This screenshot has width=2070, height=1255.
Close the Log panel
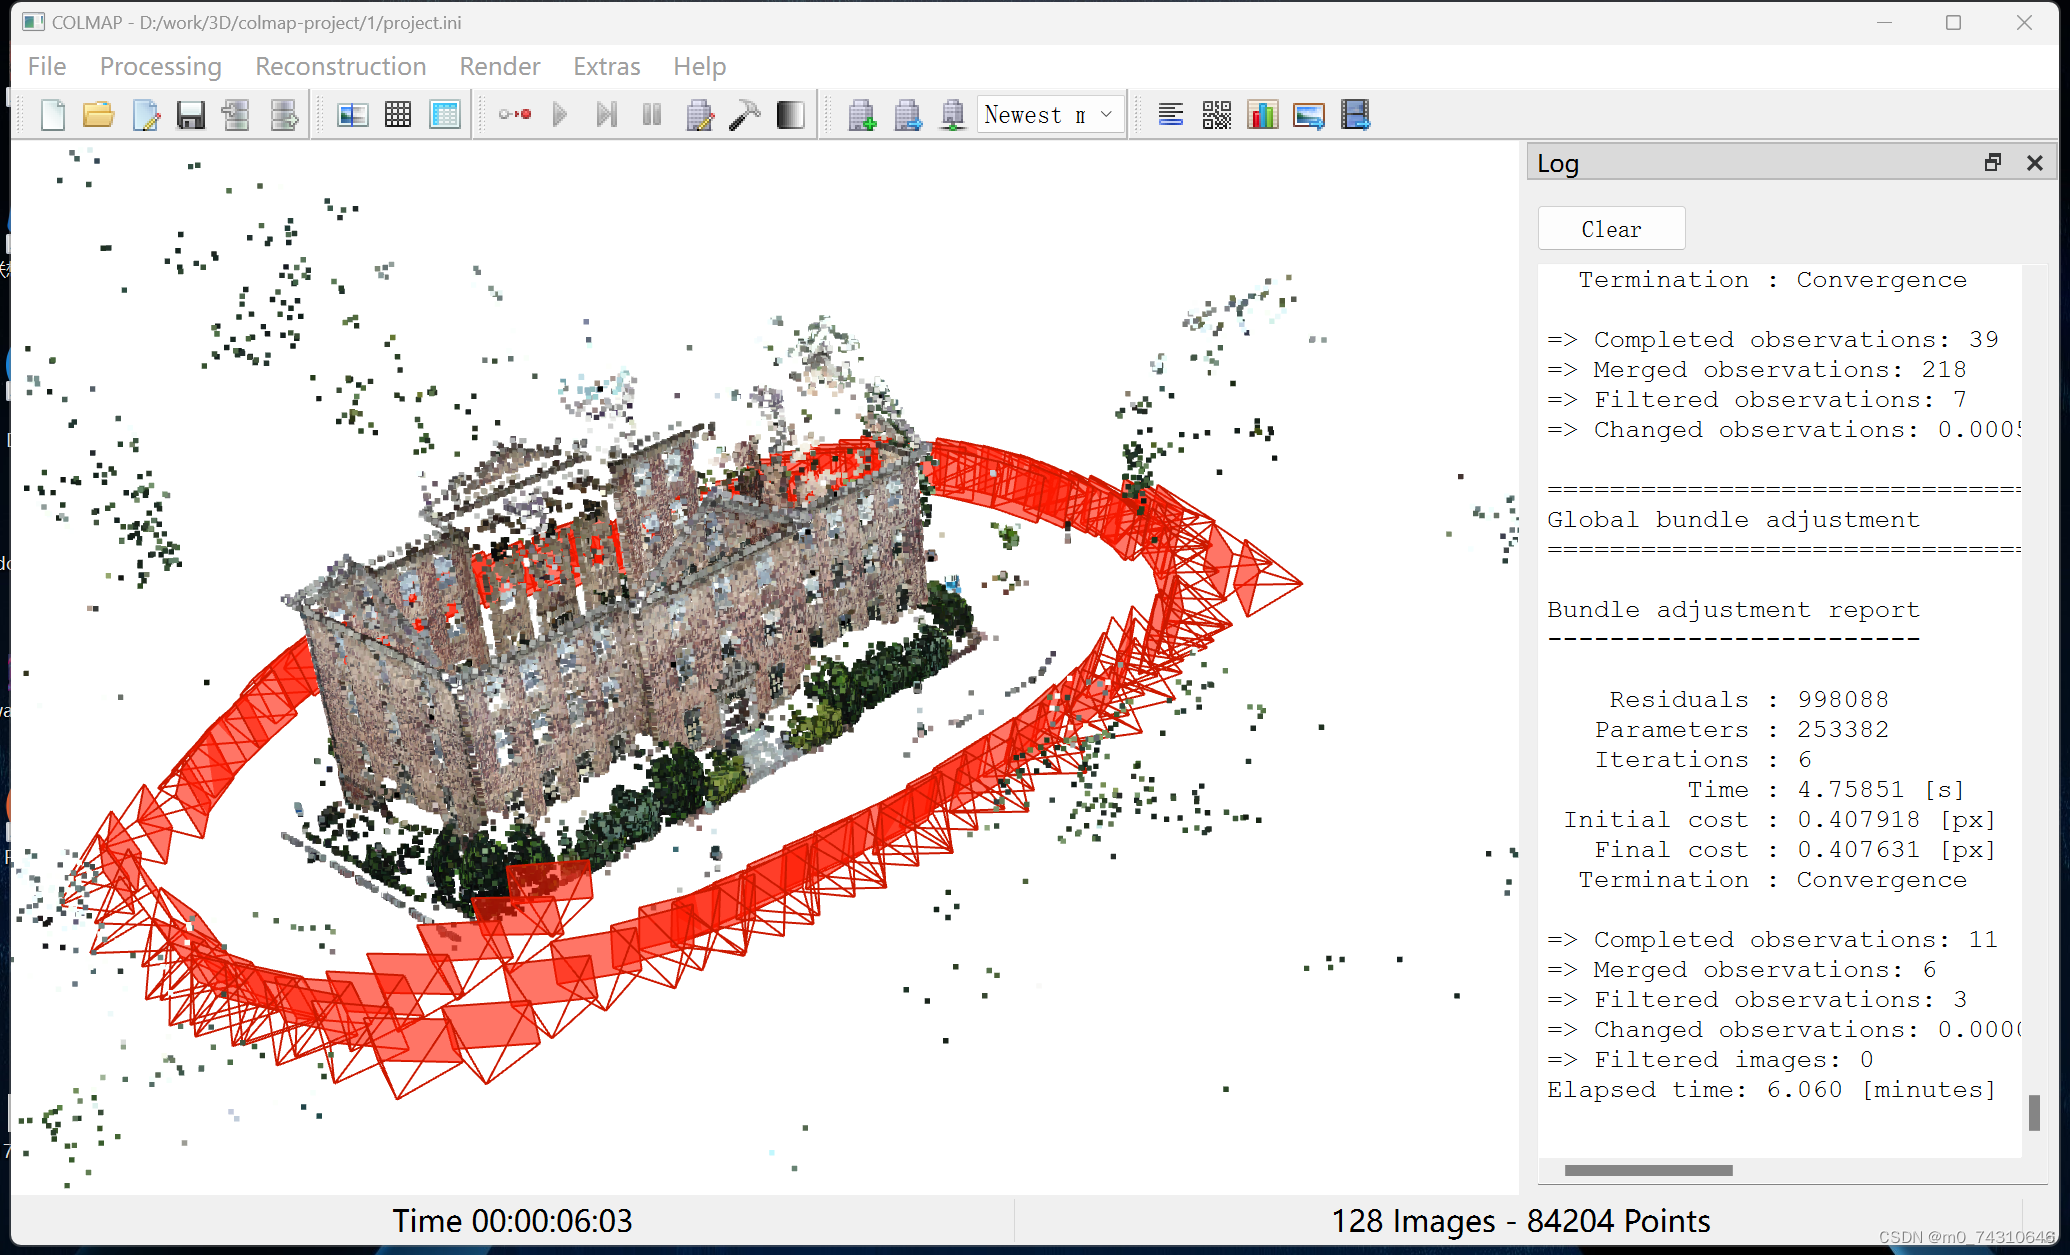tap(2034, 163)
